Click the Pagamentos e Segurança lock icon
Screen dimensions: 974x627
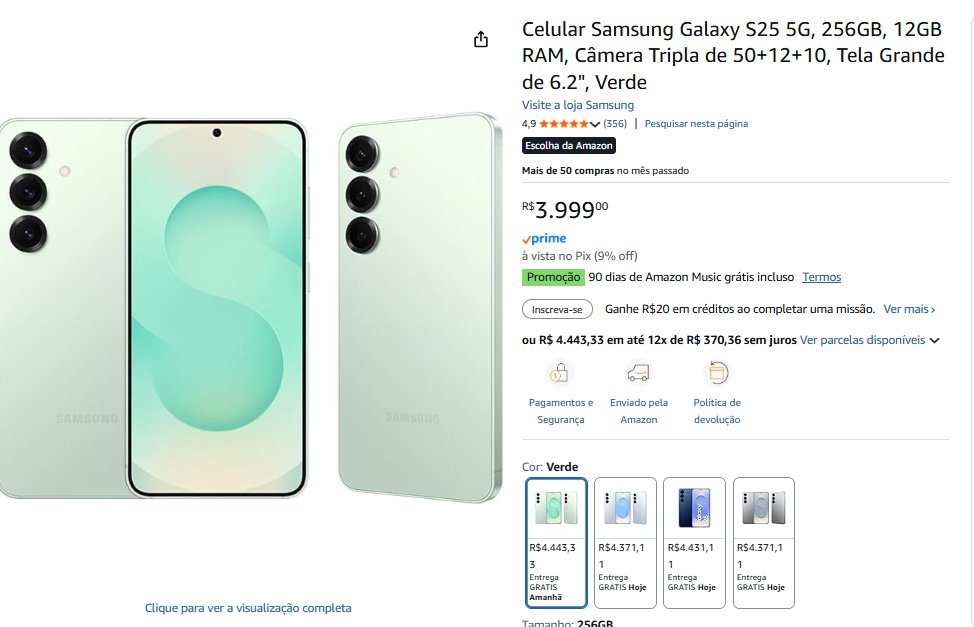(559, 374)
